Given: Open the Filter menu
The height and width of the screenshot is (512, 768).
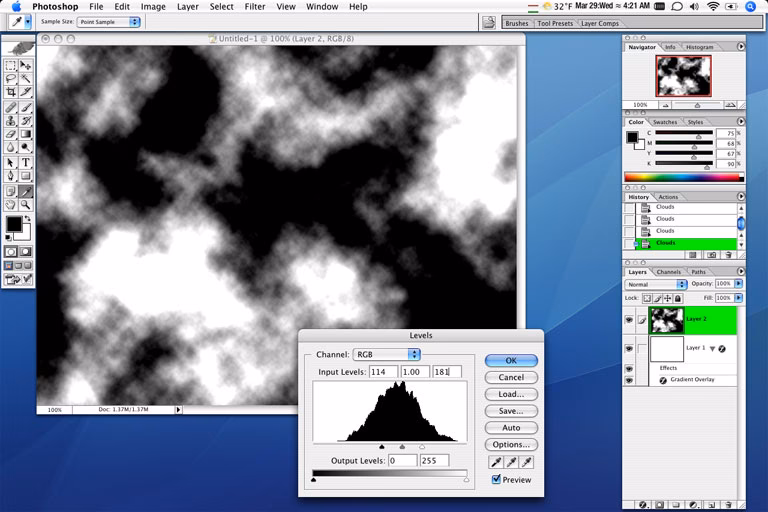Looking at the screenshot, I should tap(255, 6).
